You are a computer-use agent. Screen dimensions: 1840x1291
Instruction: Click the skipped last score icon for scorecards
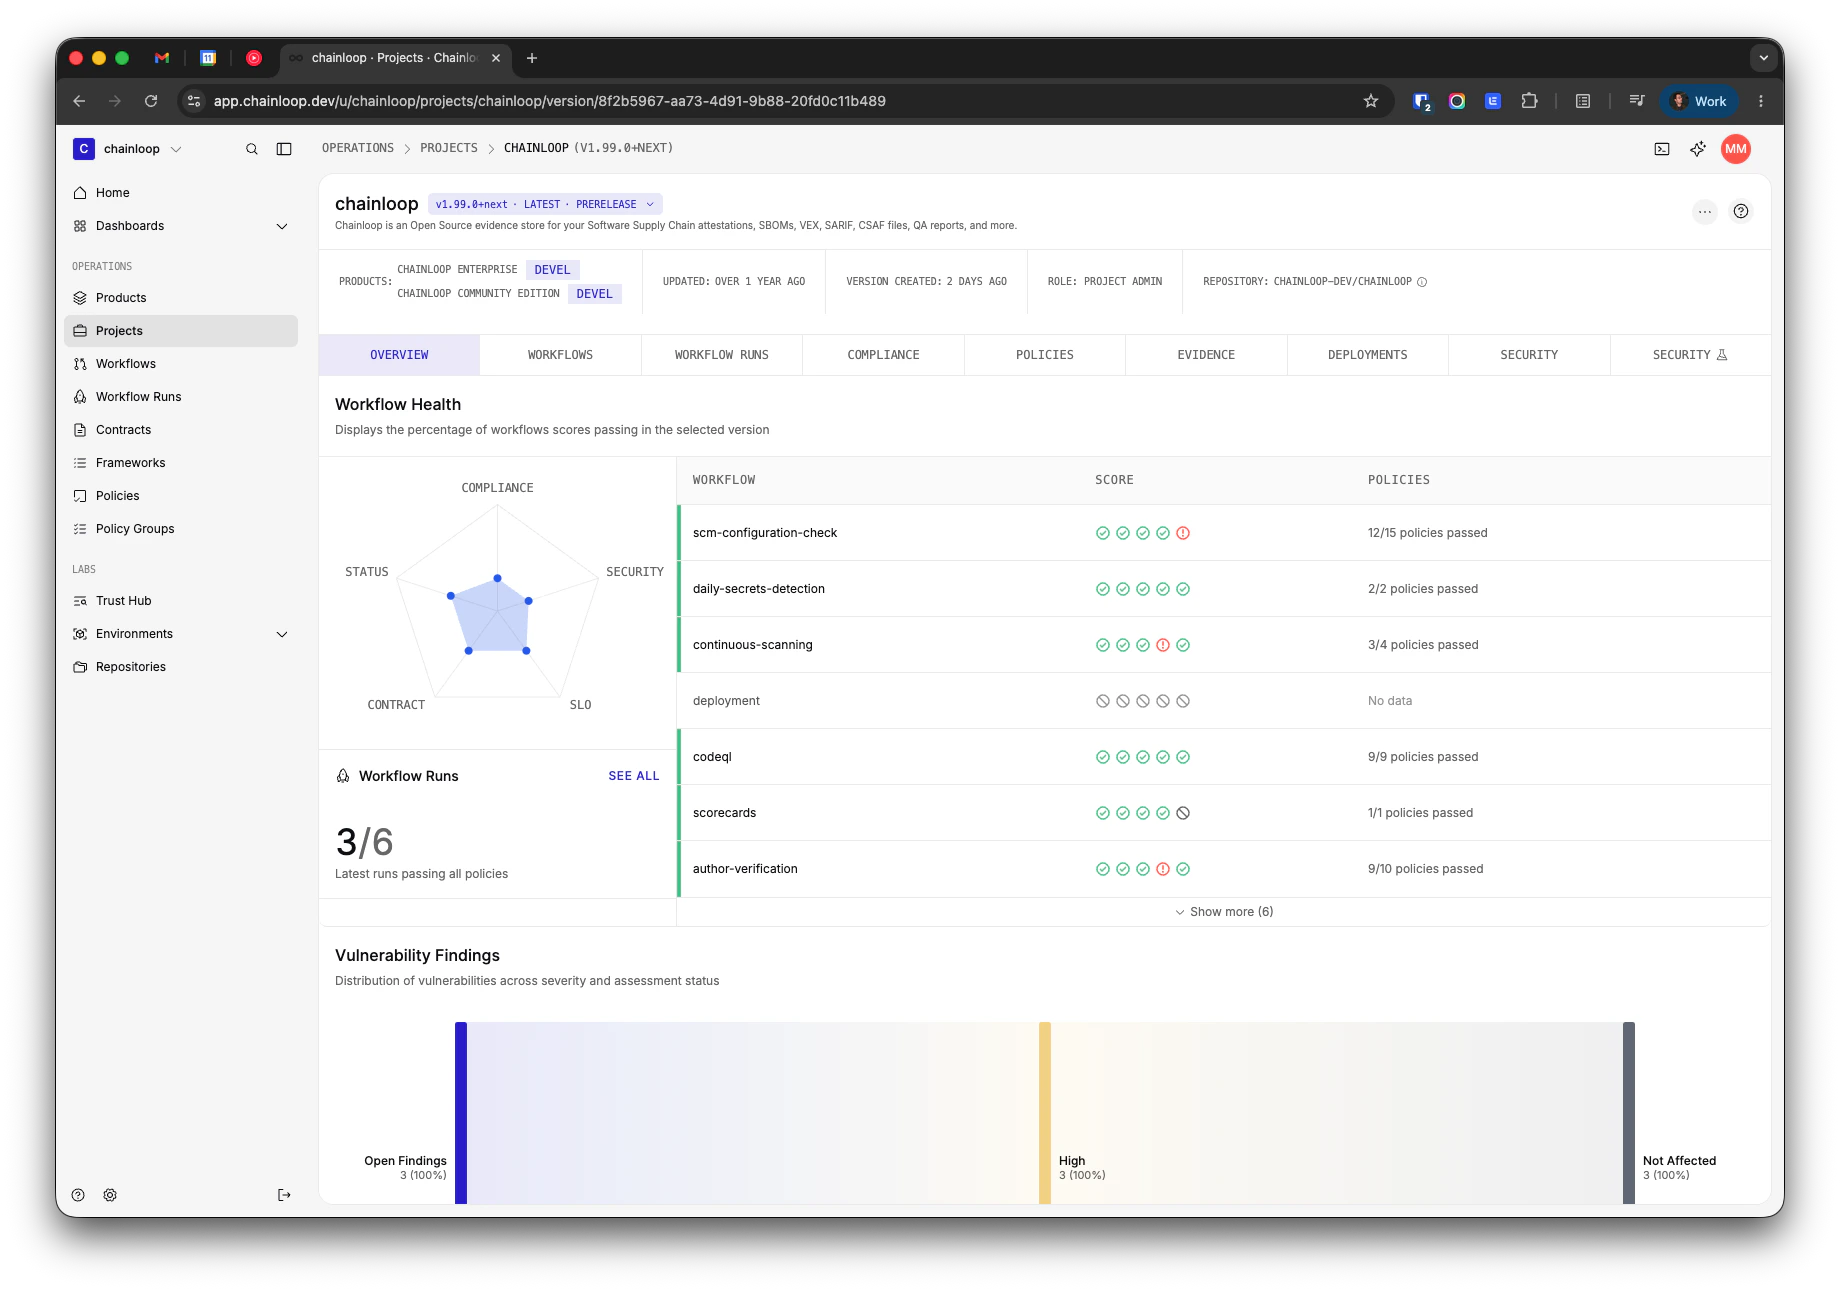coord(1183,813)
